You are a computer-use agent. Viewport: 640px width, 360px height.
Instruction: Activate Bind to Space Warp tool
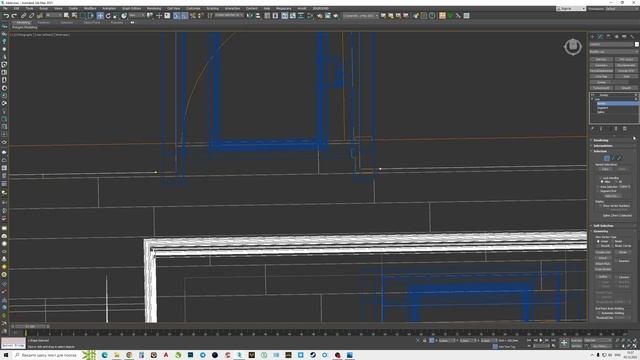pos(40,16)
